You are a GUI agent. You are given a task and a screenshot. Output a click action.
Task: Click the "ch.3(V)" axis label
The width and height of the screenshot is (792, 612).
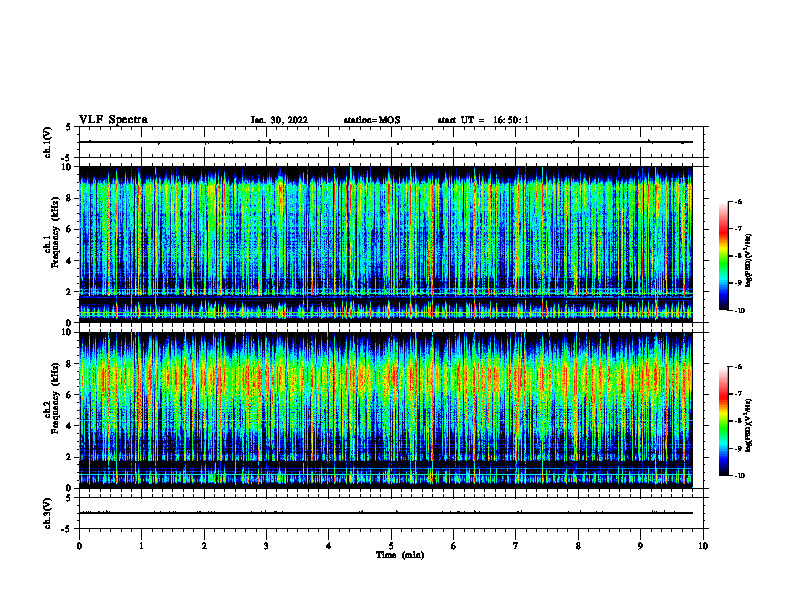click(x=47, y=513)
